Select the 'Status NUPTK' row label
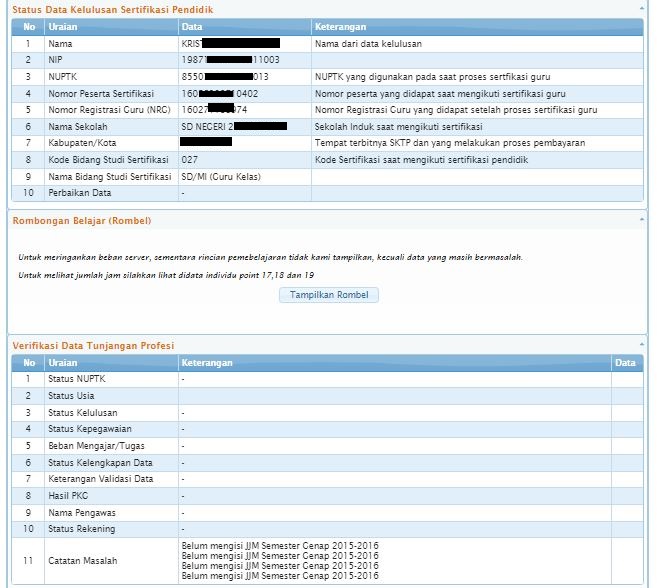The image size is (657, 588). (77, 379)
